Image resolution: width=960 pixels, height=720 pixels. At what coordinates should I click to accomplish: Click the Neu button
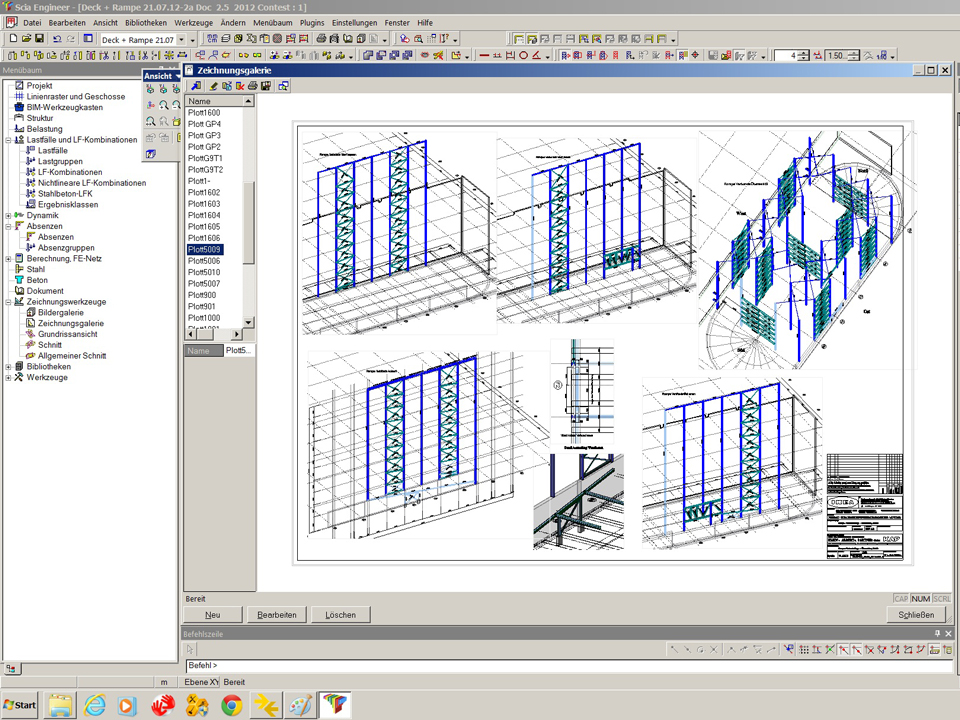pyautogui.click(x=213, y=615)
